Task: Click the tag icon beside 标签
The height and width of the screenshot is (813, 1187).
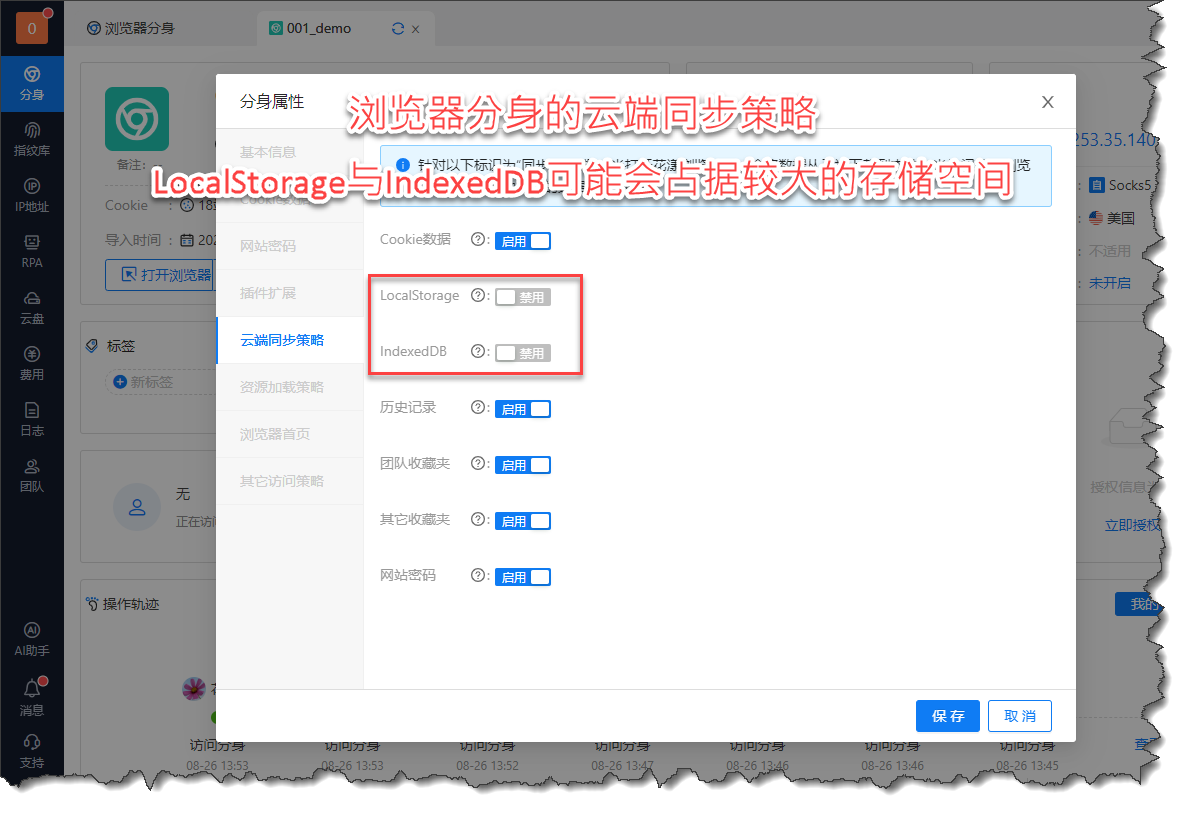Action: [x=92, y=346]
